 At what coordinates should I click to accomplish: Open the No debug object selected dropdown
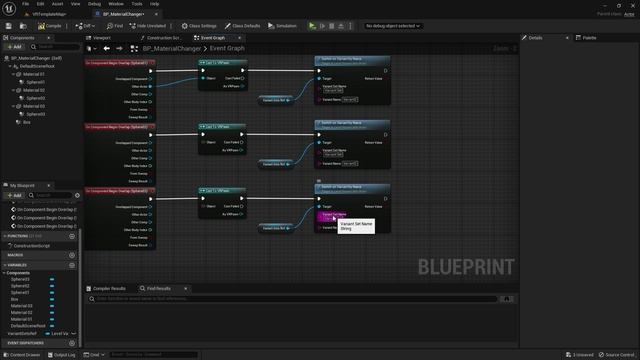(392, 26)
